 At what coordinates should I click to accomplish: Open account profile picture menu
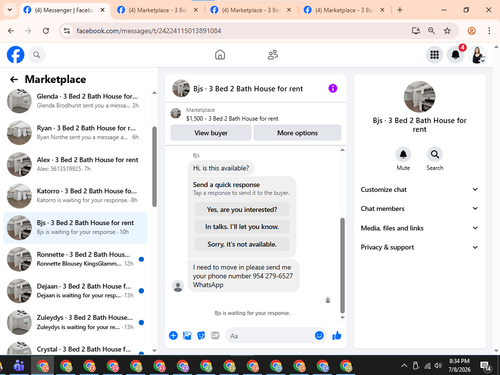pos(477,55)
